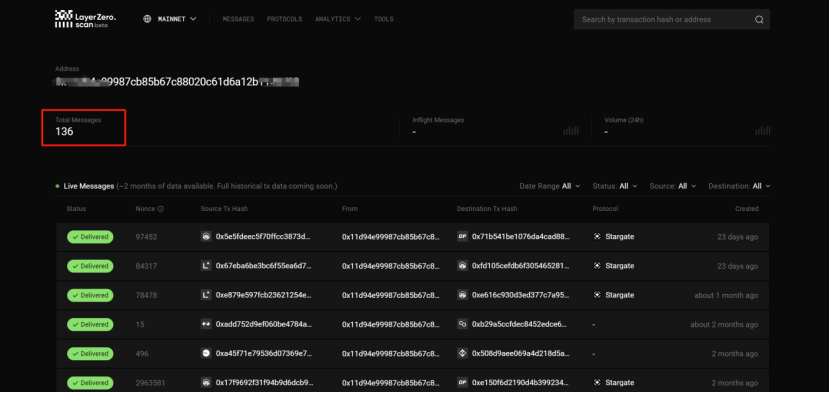Click OP chain icon beside 0x71b541be1076da4cad88
This screenshot has height=393, width=829.
coord(463,236)
